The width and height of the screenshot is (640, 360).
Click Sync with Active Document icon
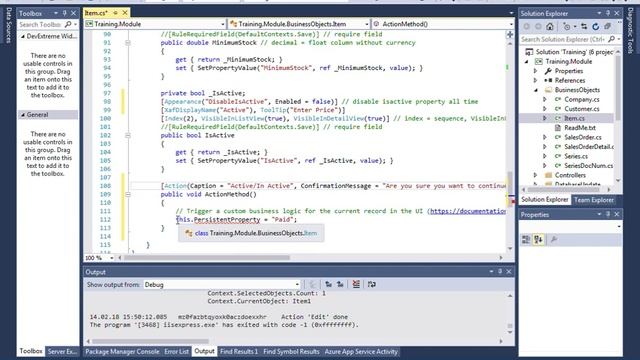[584, 27]
